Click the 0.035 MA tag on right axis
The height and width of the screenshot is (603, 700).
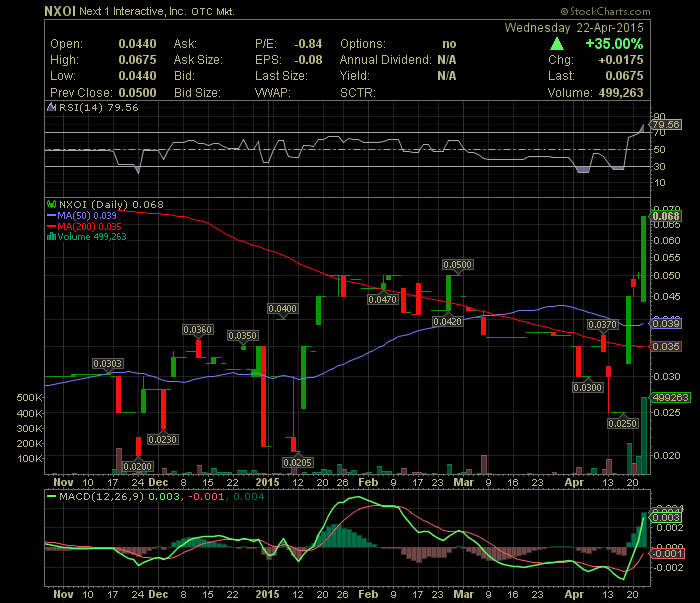pyautogui.click(x=666, y=346)
